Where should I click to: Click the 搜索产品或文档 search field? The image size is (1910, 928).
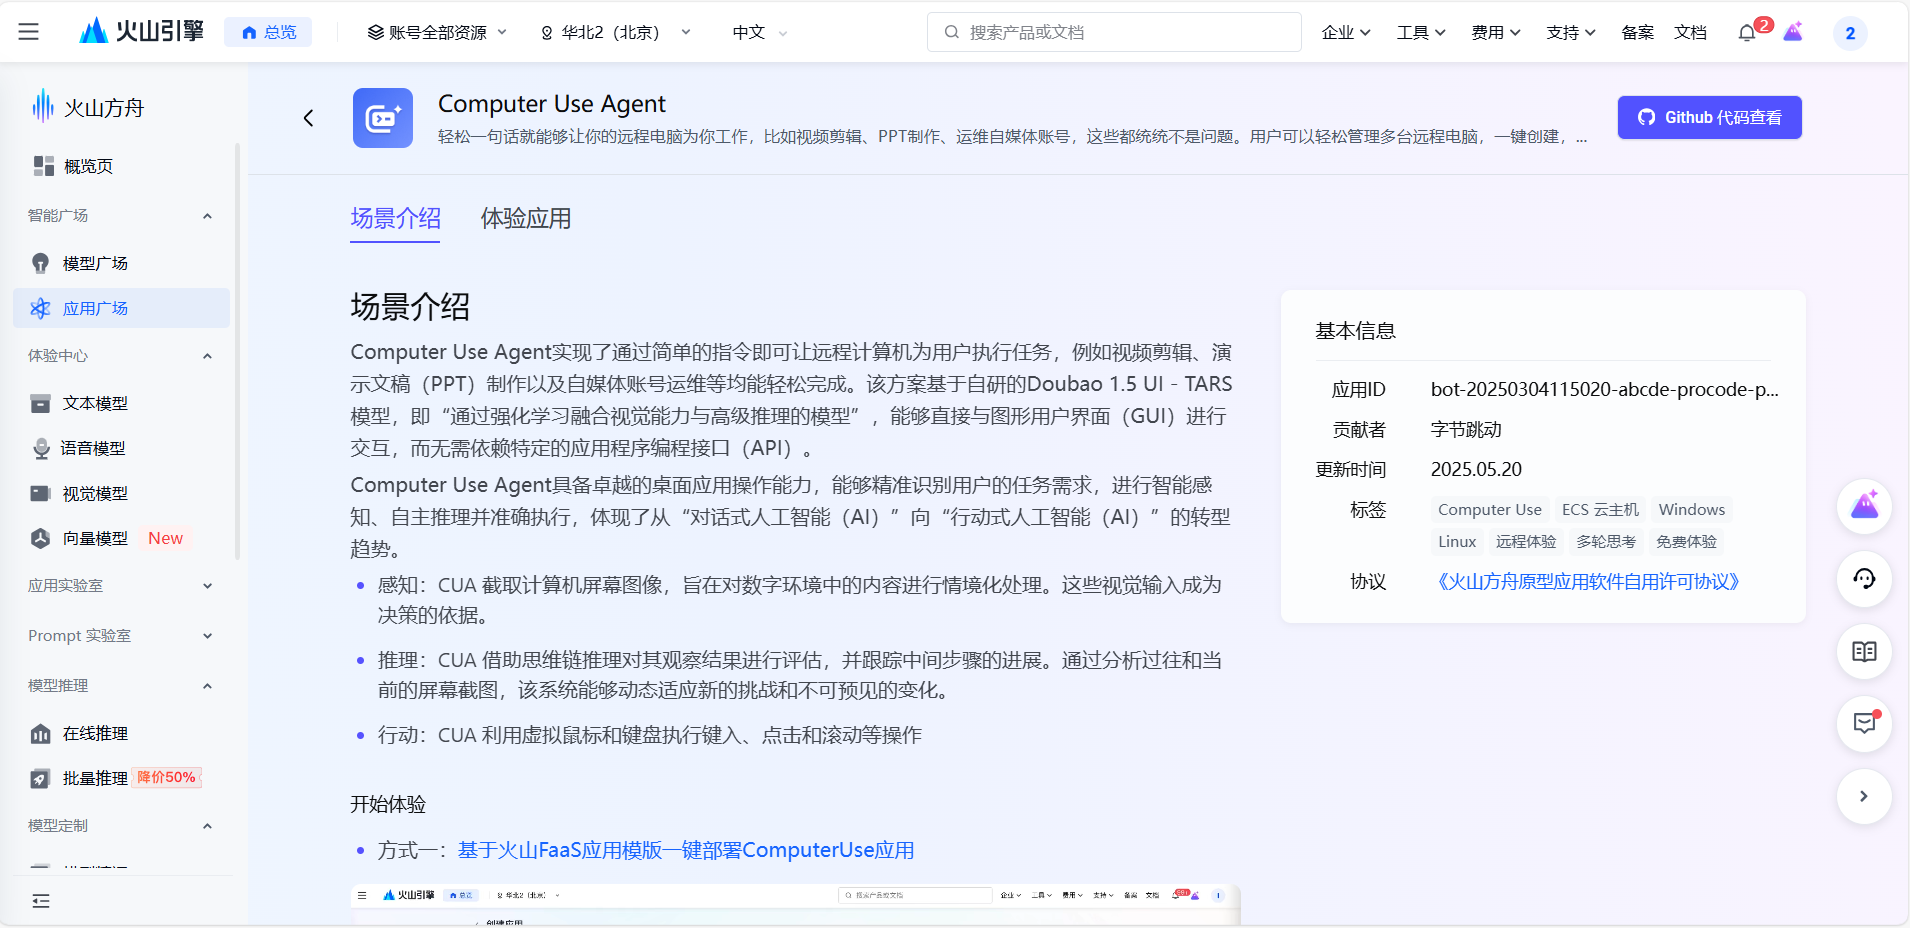[1114, 32]
